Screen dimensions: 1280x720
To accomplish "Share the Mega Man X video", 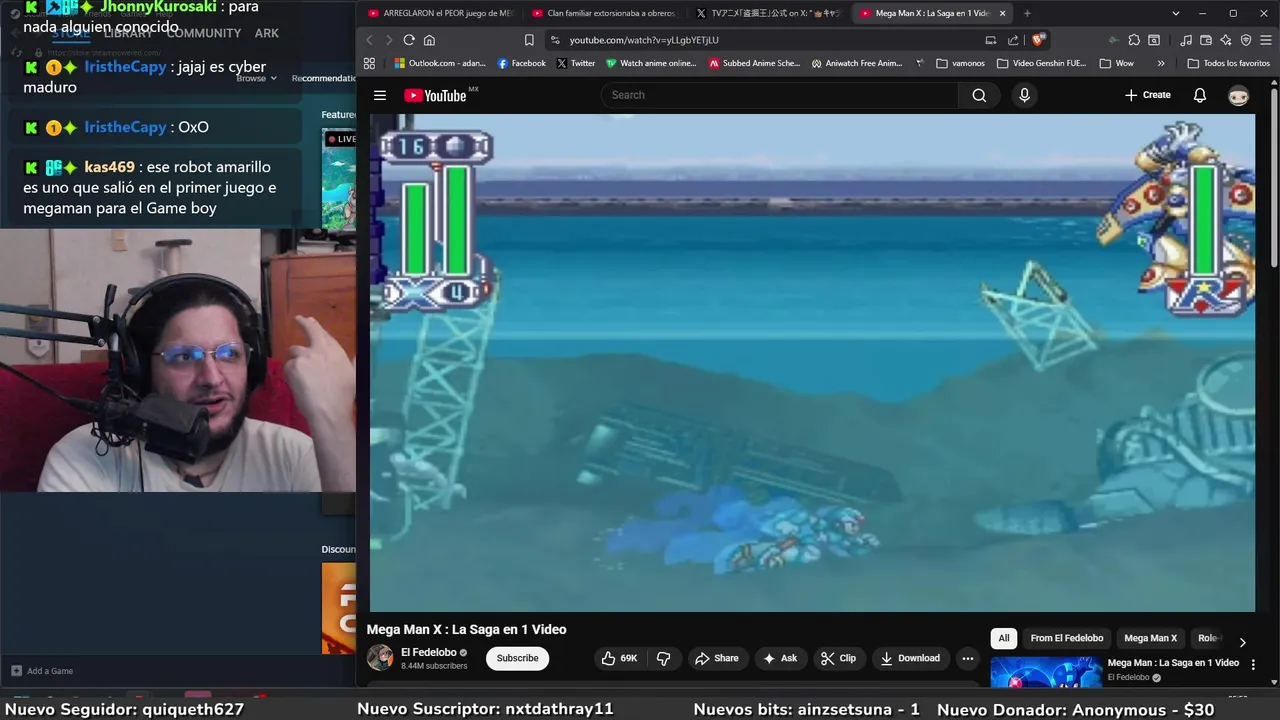I will (x=717, y=658).
